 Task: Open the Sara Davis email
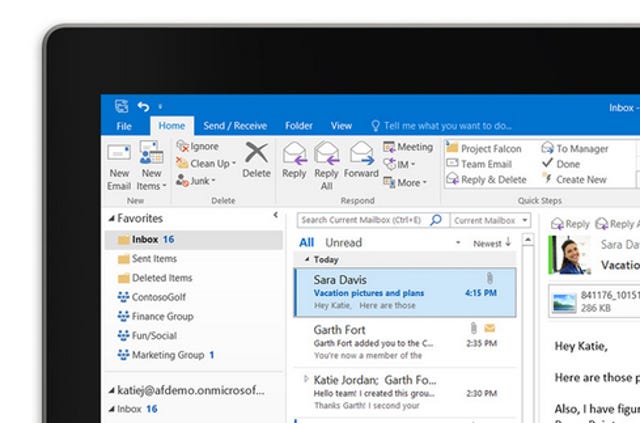405,292
